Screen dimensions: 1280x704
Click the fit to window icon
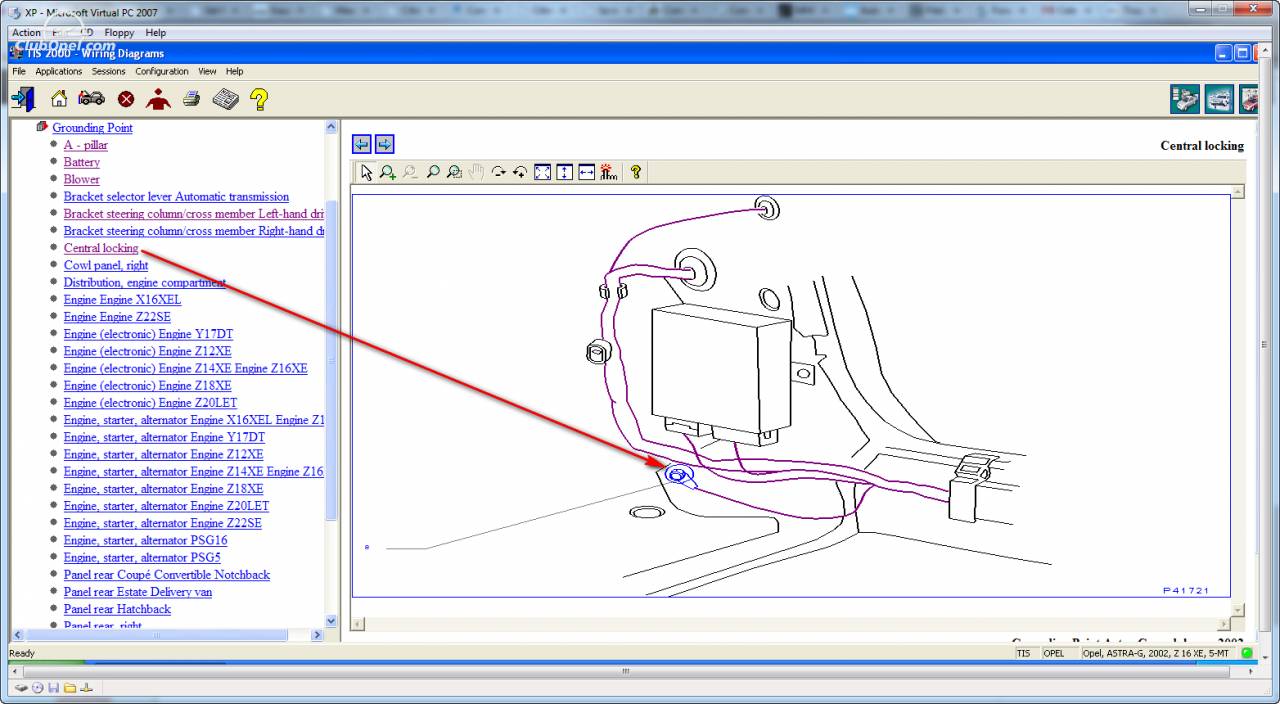542,172
